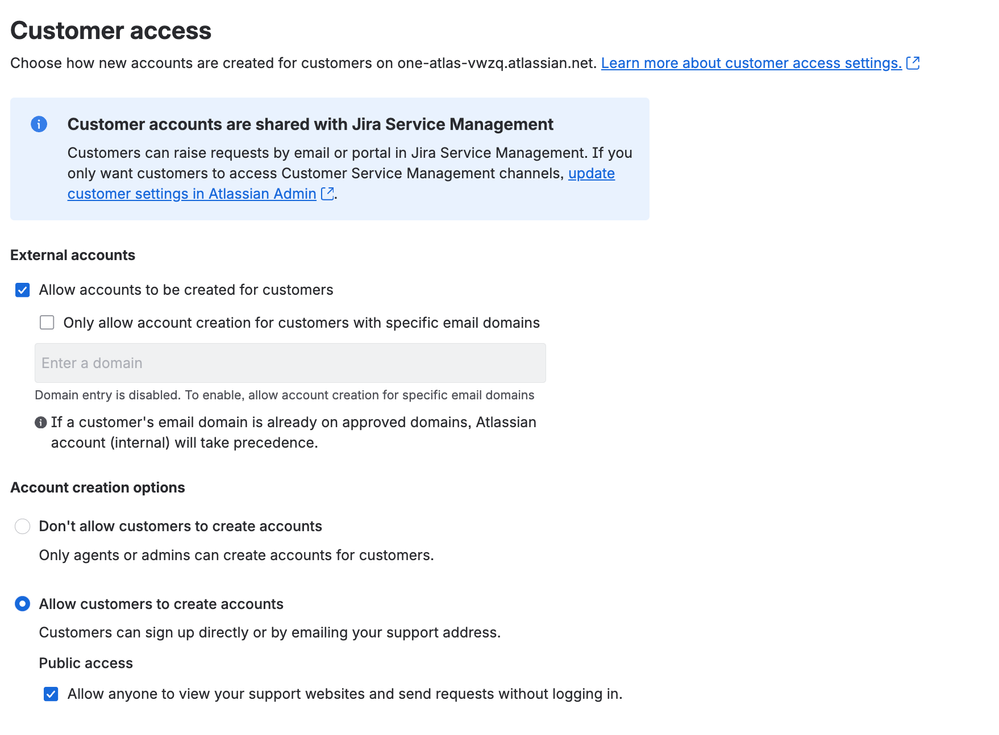Click external link icon after access settings link

(913, 63)
